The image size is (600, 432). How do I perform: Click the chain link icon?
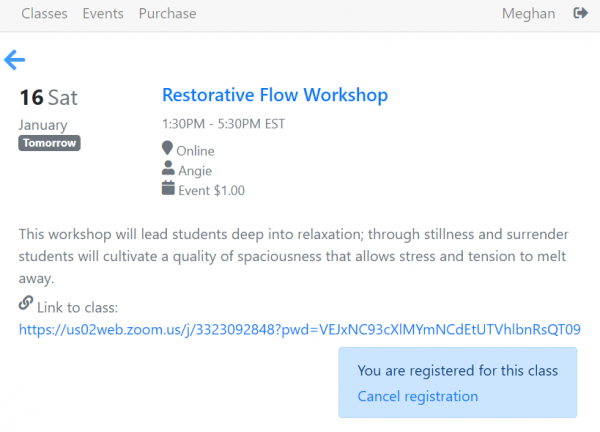pos(26,304)
